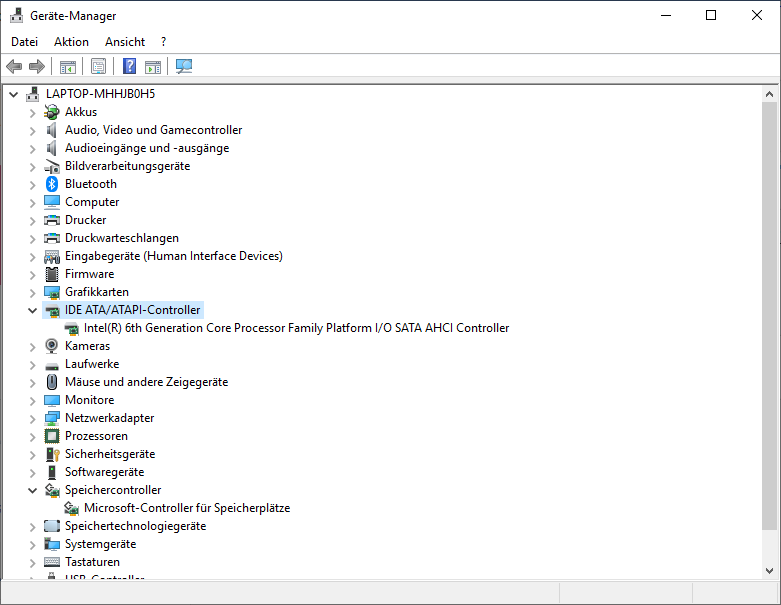This screenshot has width=781, height=605.
Task: Select the Speichertechnologiegeräte entry
Action: [x=135, y=526]
